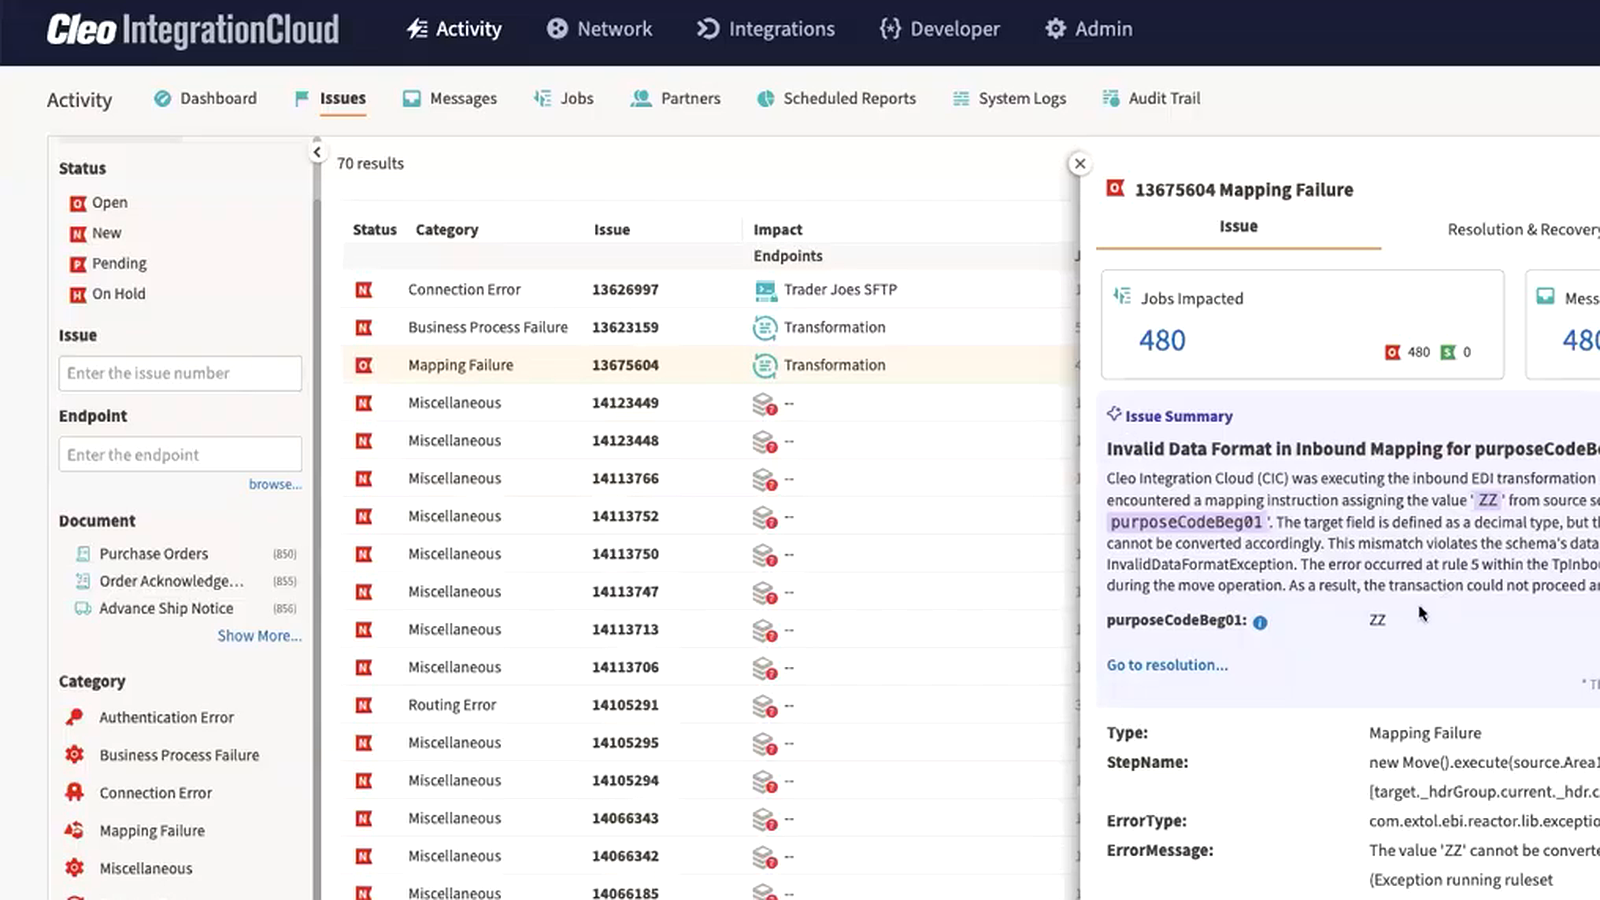Select issue number 13675604
The image size is (1600, 900).
coord(625,365)
